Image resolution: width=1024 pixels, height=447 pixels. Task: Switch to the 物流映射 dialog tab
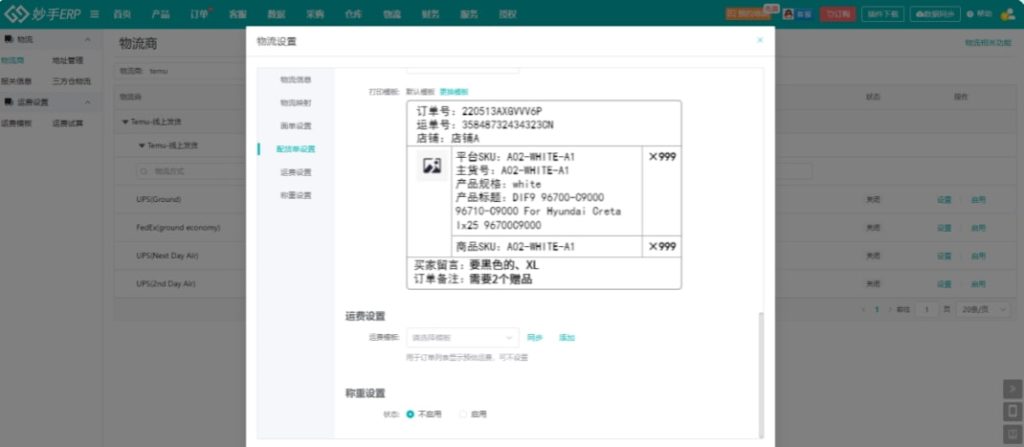point(296,103)
